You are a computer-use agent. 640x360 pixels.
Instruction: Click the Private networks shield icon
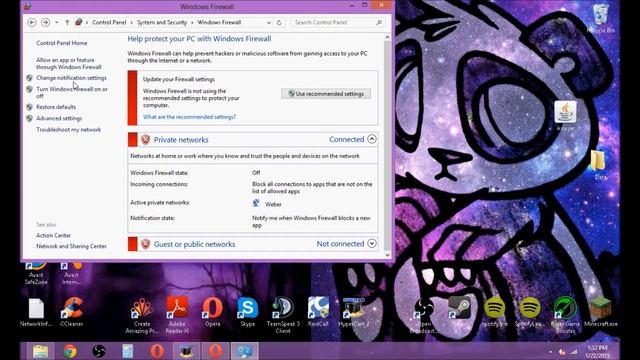145,140
